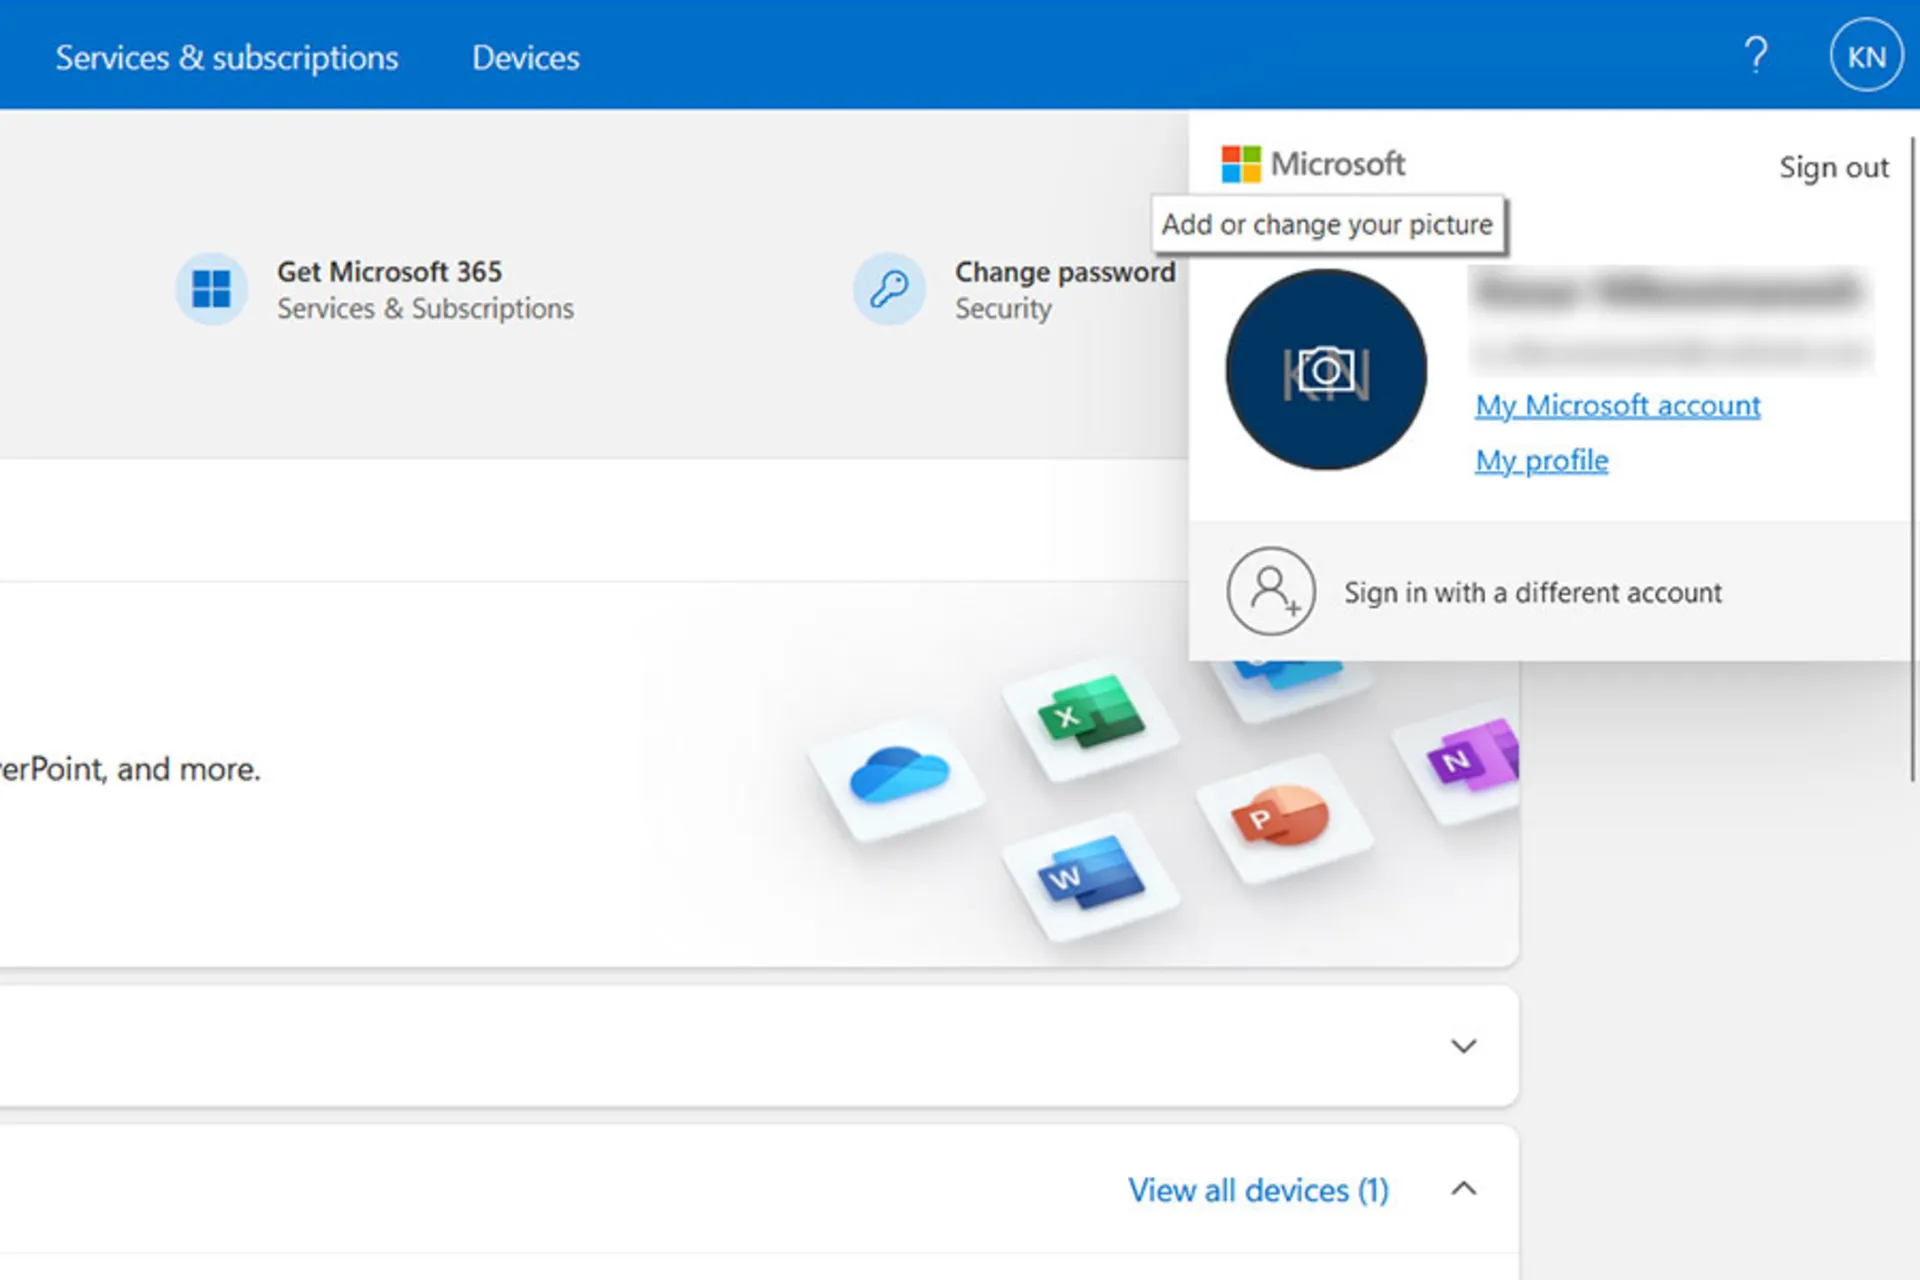
Task: Click View all devices (1) link
Action: tap(1258, 1190)
